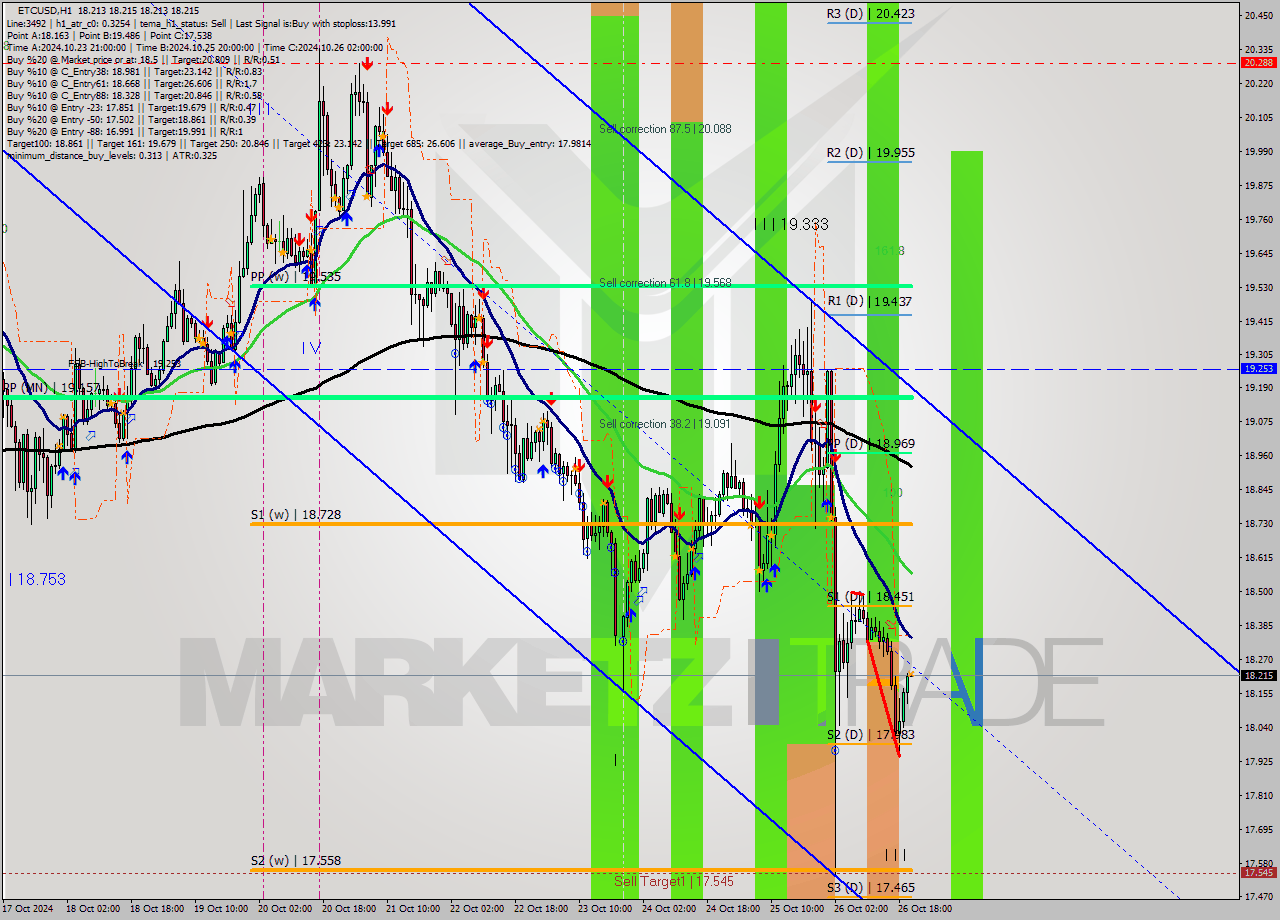
Task: Click the blue I V wave label
Action: (x=311, y=347)
